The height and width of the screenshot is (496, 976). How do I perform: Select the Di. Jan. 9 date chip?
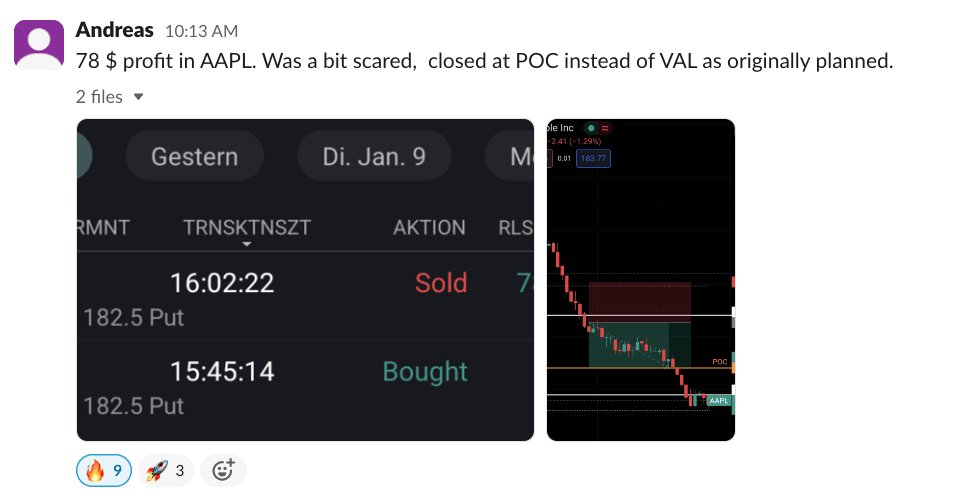tap(374, 157)
